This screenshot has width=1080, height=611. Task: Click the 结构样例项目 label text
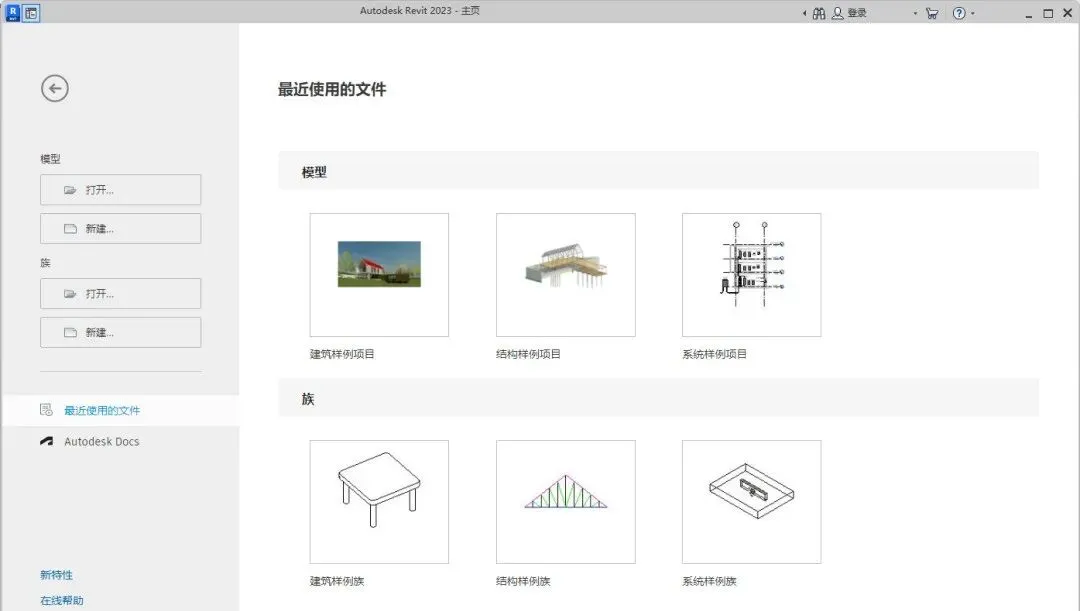528,354
